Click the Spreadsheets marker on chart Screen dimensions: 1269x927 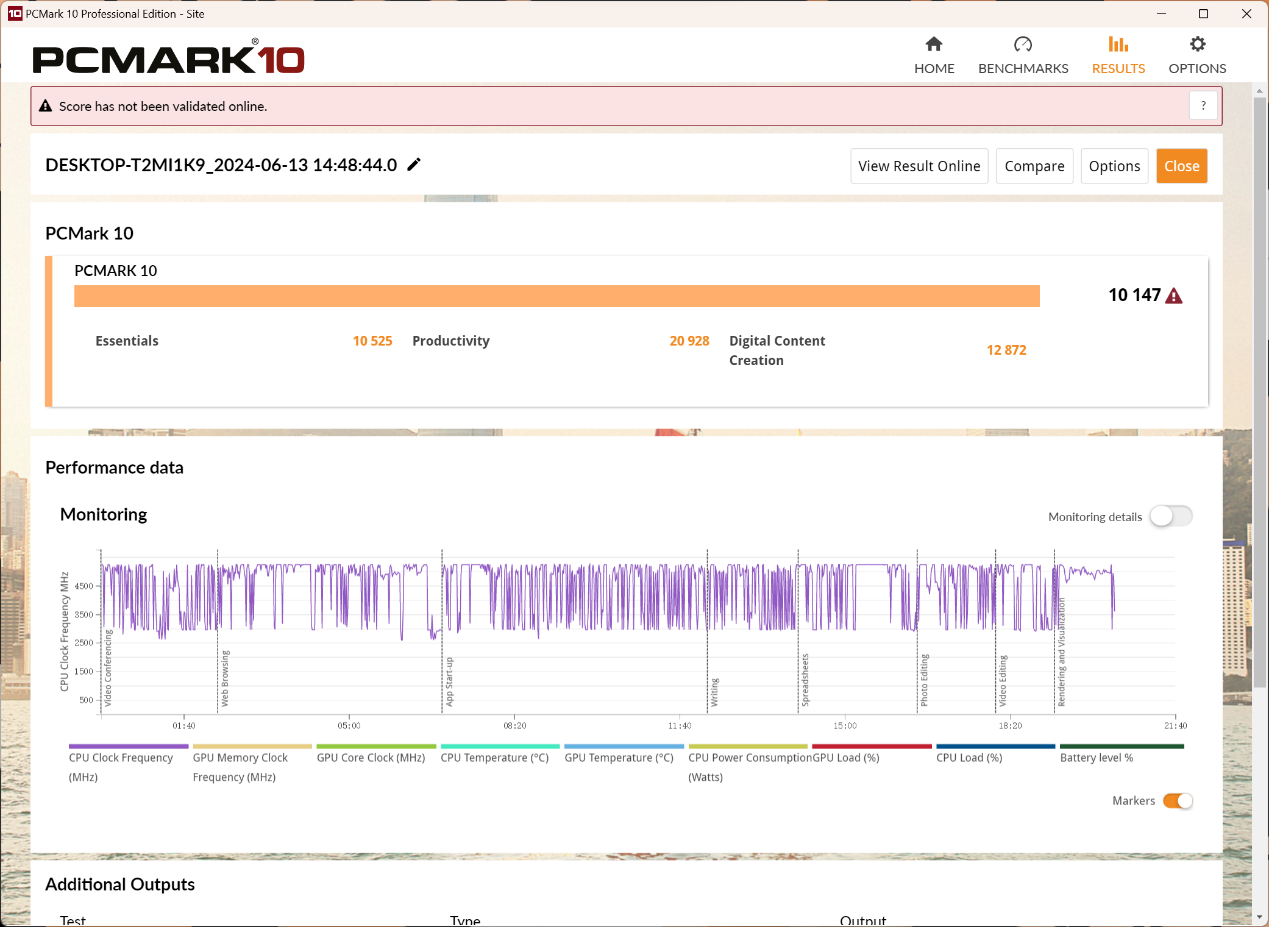tap(805, 681)
